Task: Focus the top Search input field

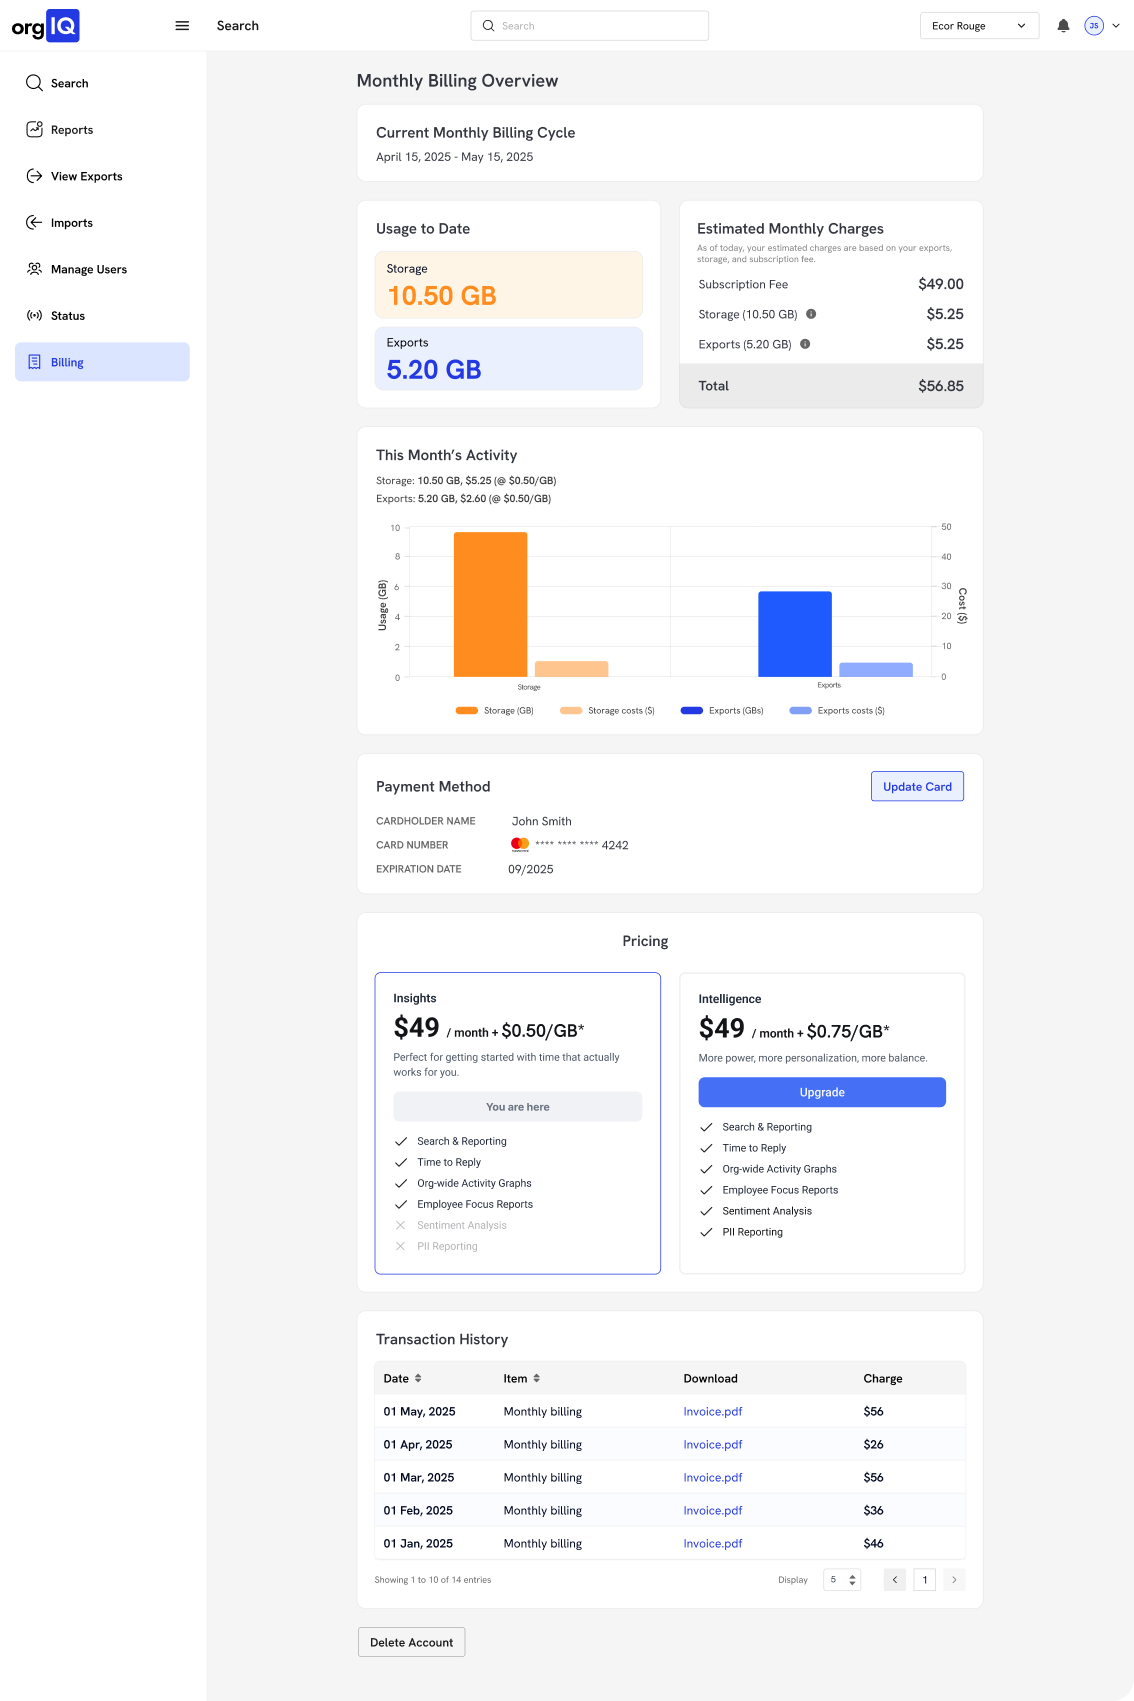Action: [x=590, y=26]
